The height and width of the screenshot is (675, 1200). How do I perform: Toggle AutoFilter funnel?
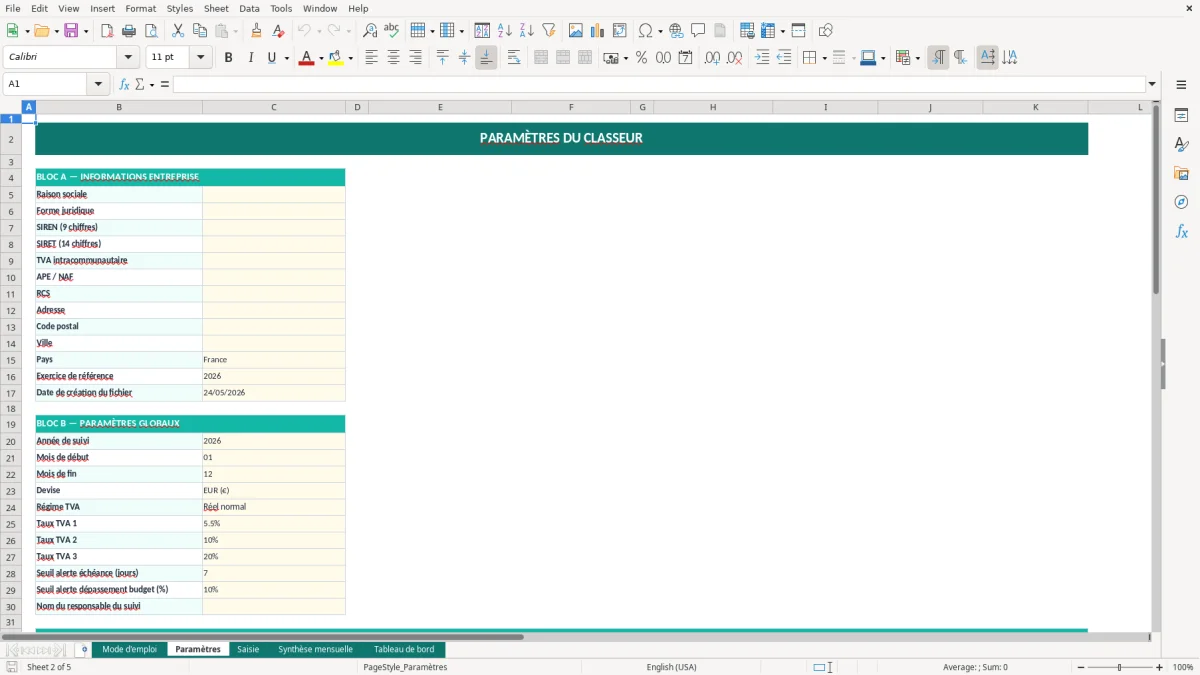[548, 31]
